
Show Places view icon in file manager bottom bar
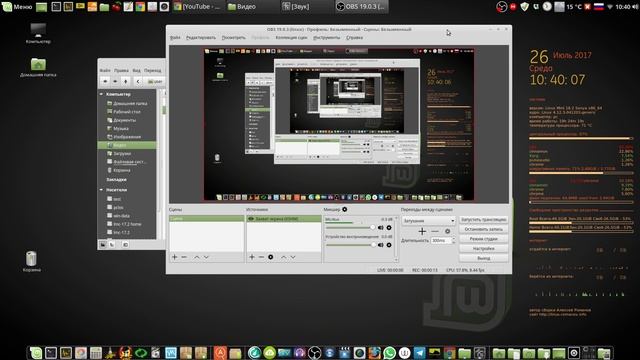(103, 244)
